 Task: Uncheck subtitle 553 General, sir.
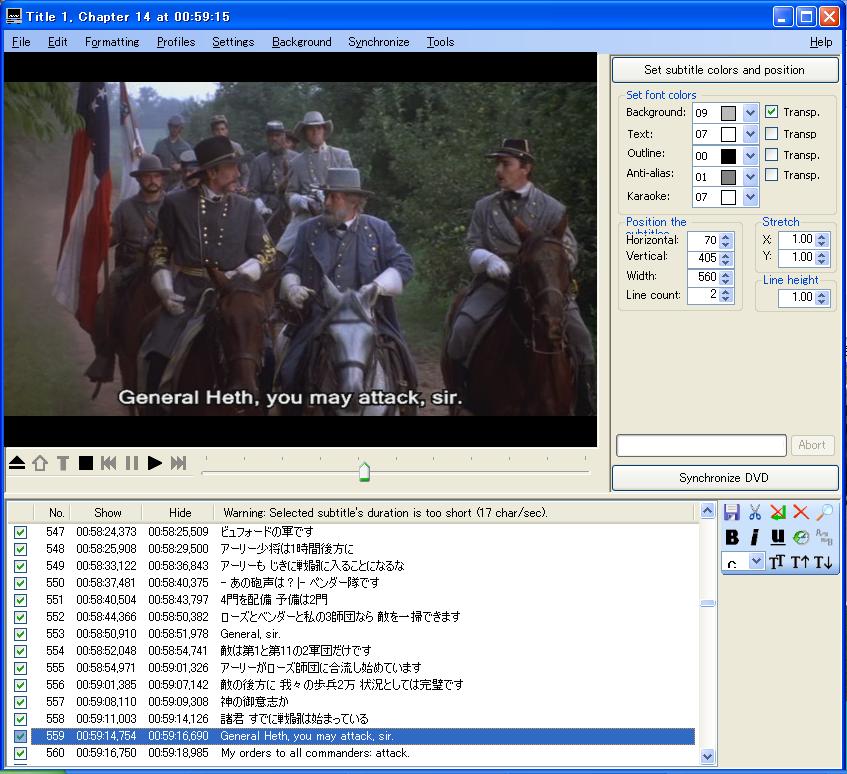click(x=20, y=634)
